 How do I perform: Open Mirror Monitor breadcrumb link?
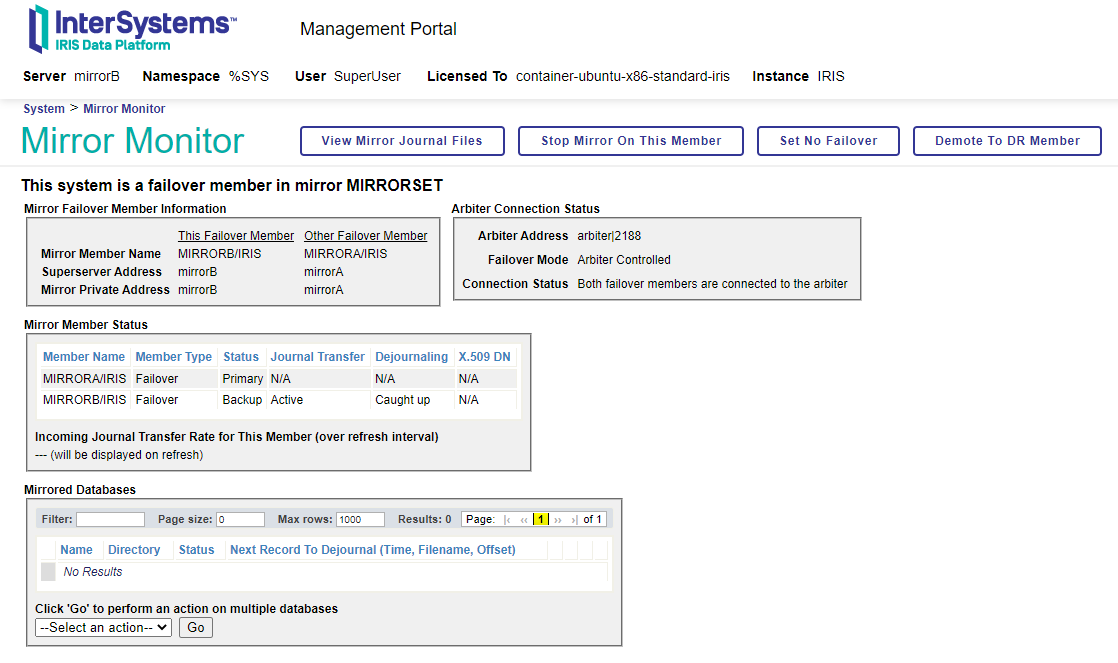[x=124, y=109]
